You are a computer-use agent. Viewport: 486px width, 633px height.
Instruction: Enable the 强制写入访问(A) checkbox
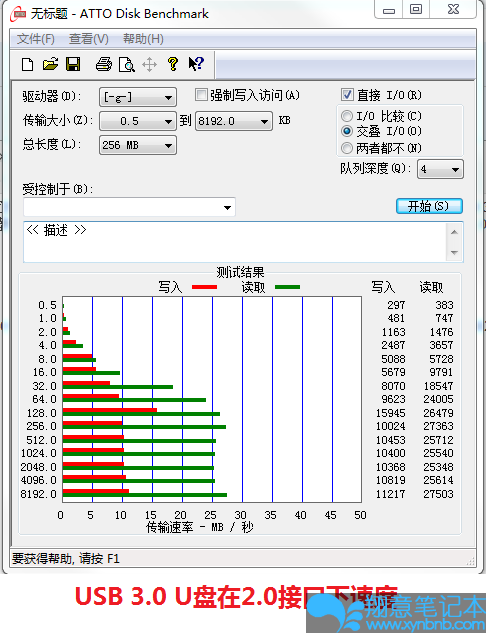(x=201, y=95)
